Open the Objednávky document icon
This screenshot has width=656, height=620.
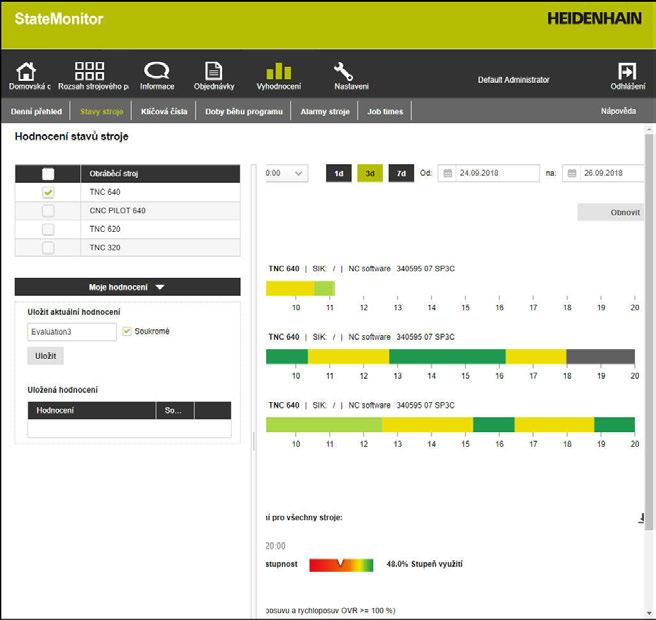(x=214, y=71)
